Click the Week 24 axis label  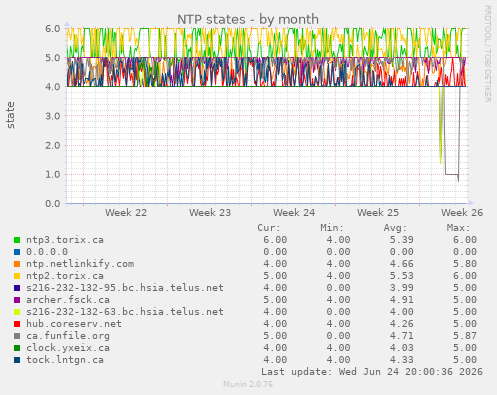point(294,213)
